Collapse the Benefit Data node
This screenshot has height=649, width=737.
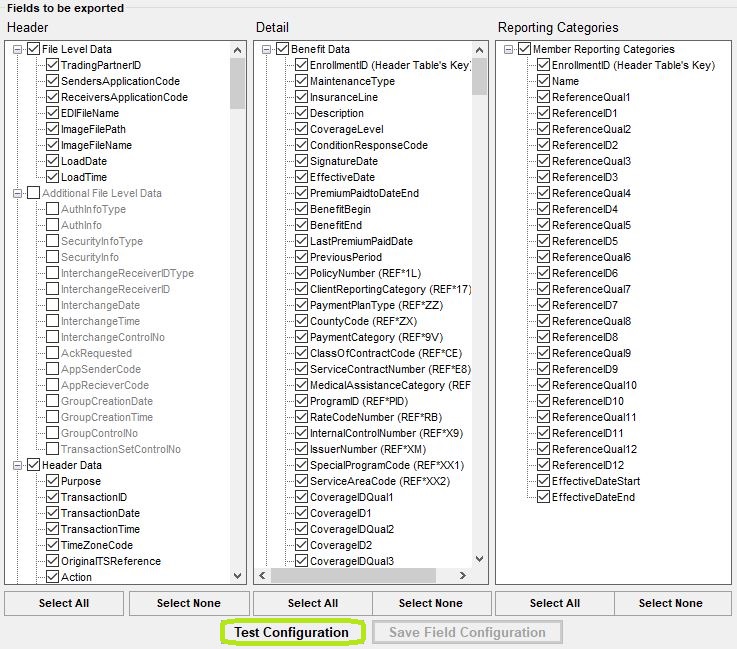click(267, 49)
